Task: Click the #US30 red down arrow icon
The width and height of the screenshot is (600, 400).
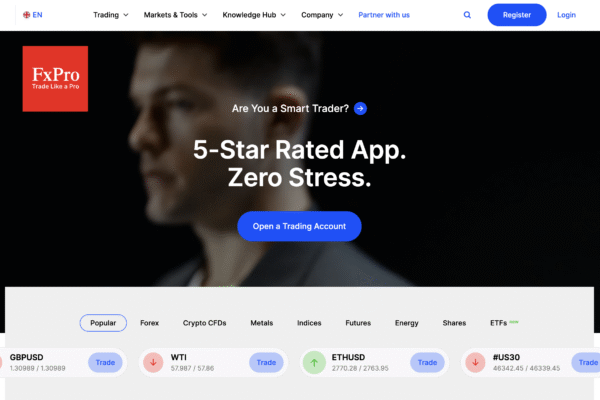Action: [x=475, y=362]
